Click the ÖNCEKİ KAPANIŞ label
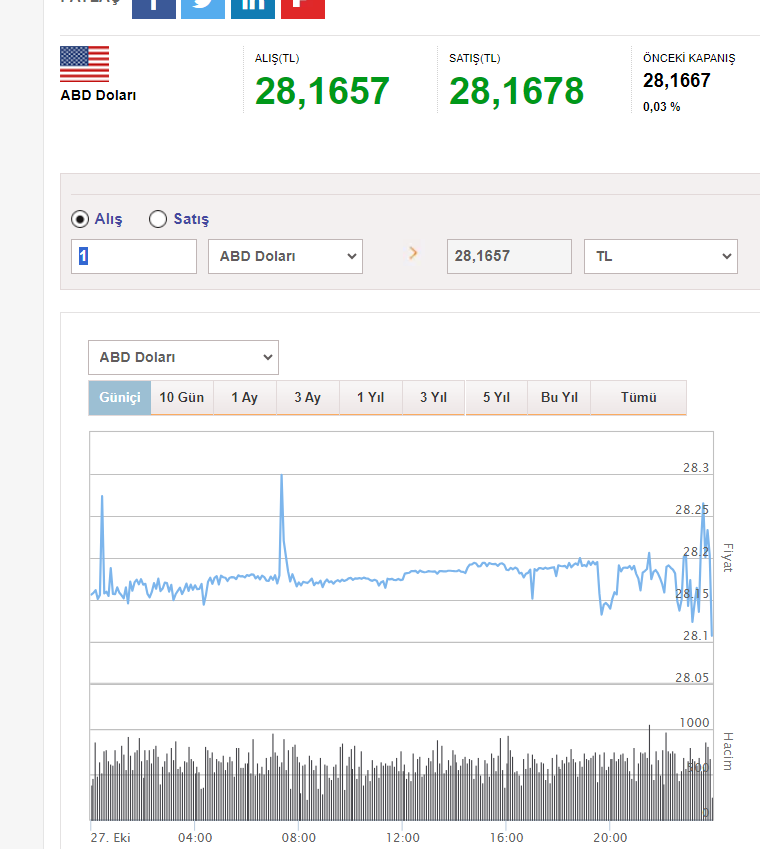 coord(689,58)
